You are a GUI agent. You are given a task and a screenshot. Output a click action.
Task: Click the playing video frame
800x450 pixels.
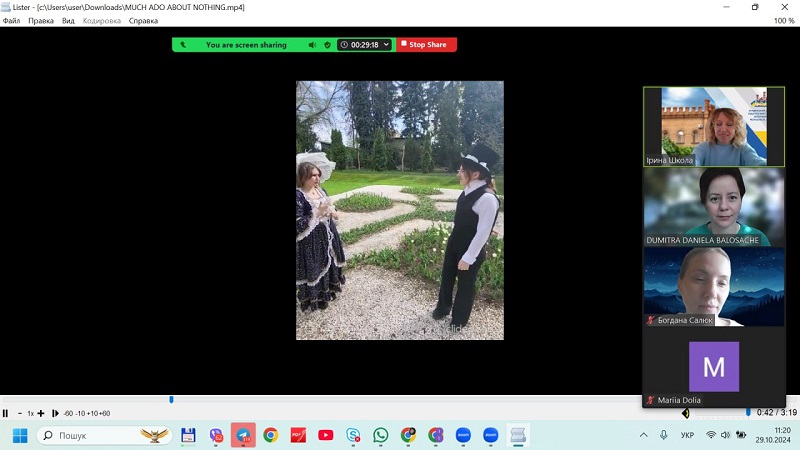click(400, 210)
